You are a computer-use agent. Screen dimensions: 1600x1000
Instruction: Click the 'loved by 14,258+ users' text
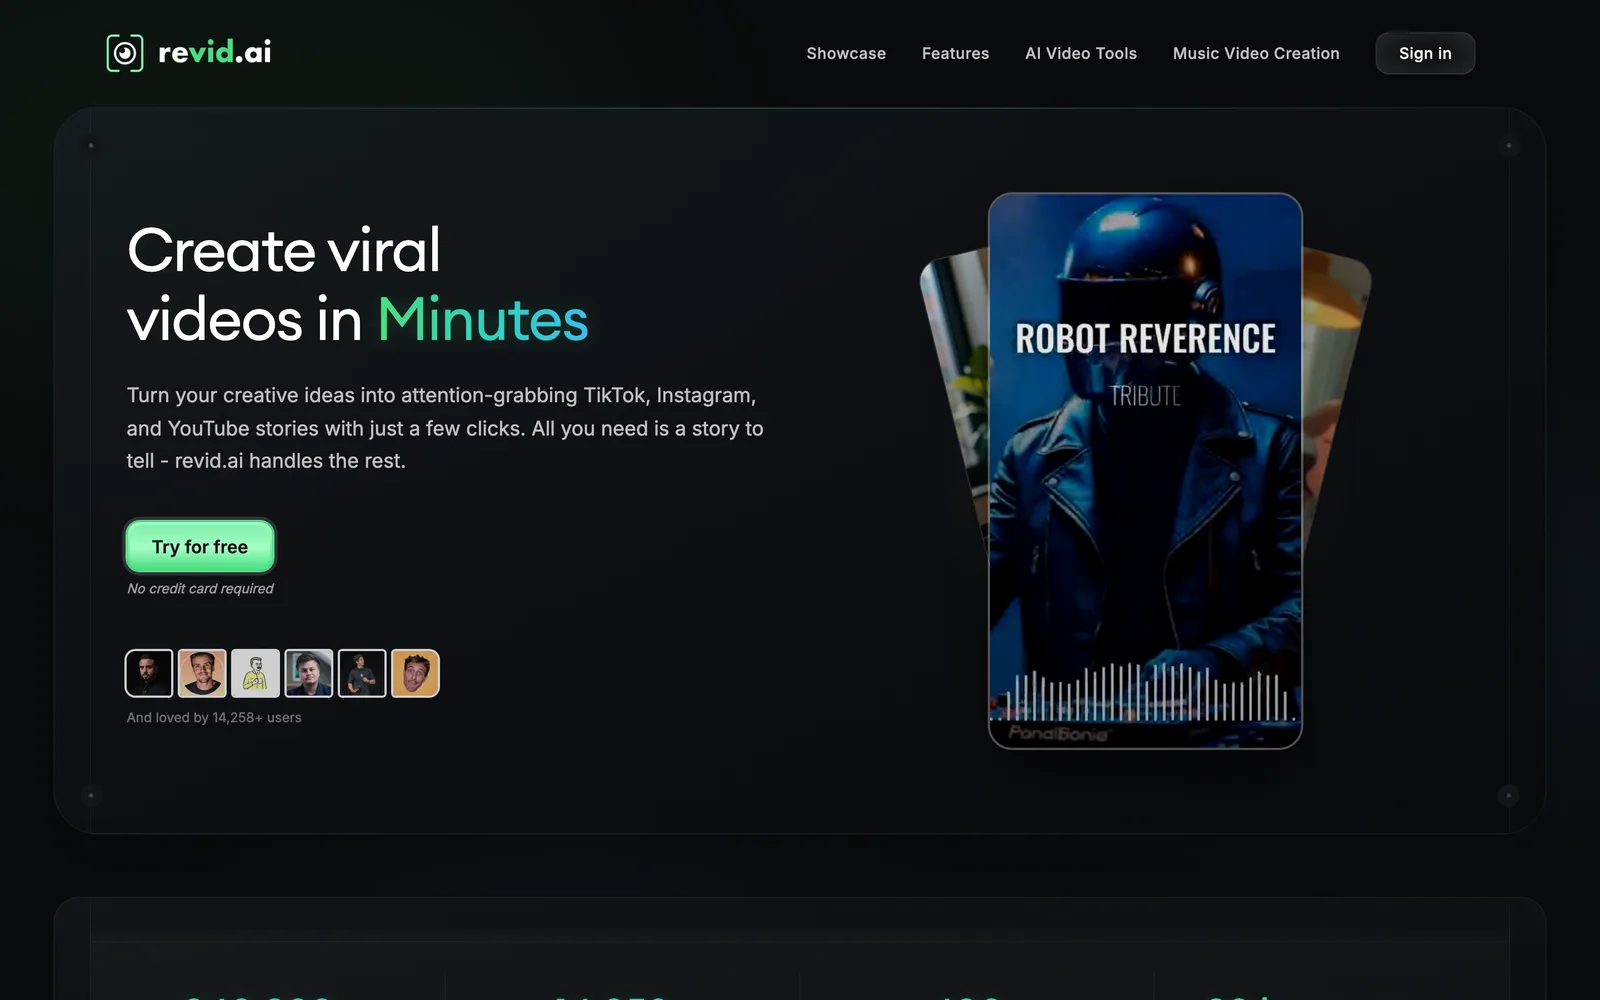point(213,717)
